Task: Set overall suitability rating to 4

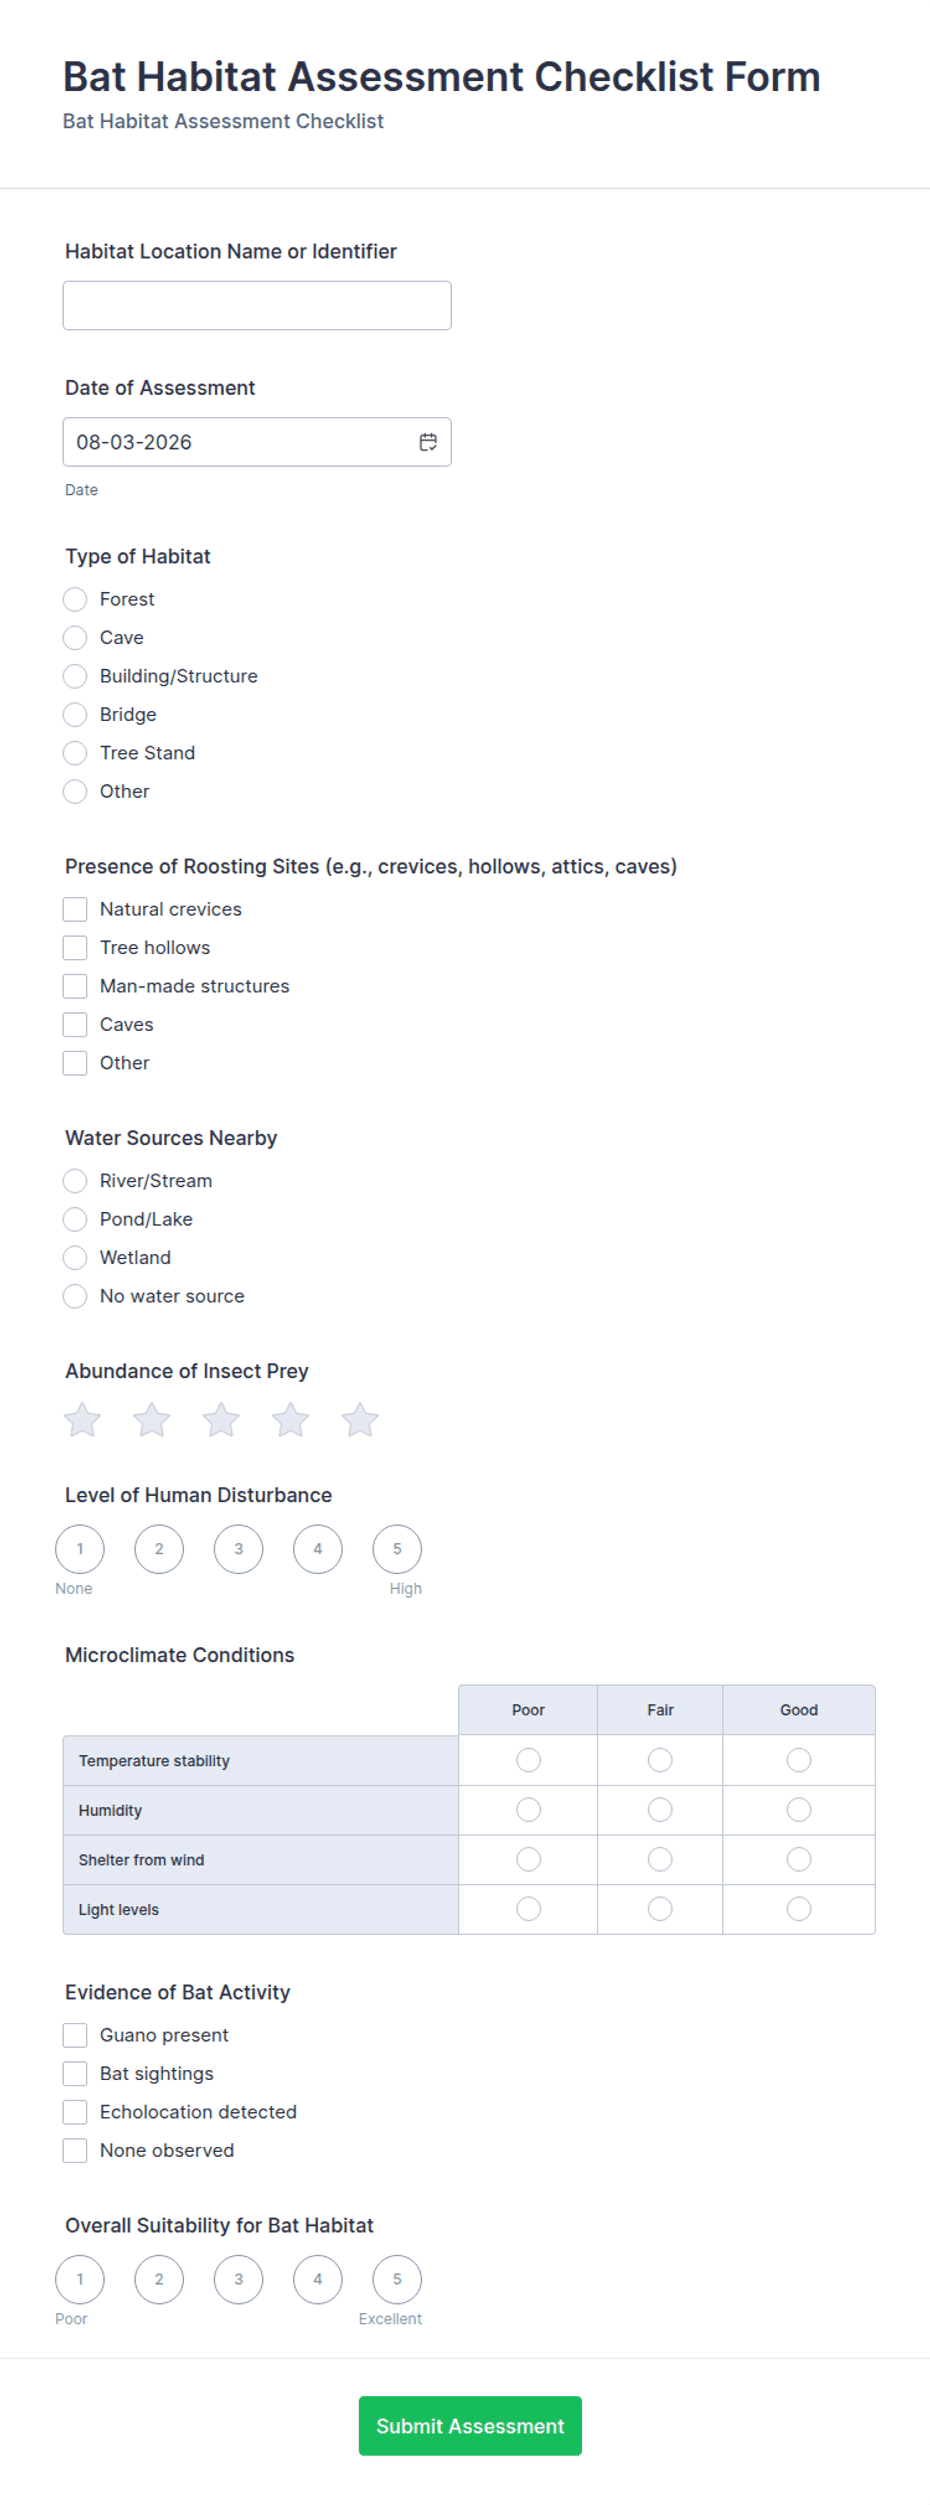Action: point(318,2279)
